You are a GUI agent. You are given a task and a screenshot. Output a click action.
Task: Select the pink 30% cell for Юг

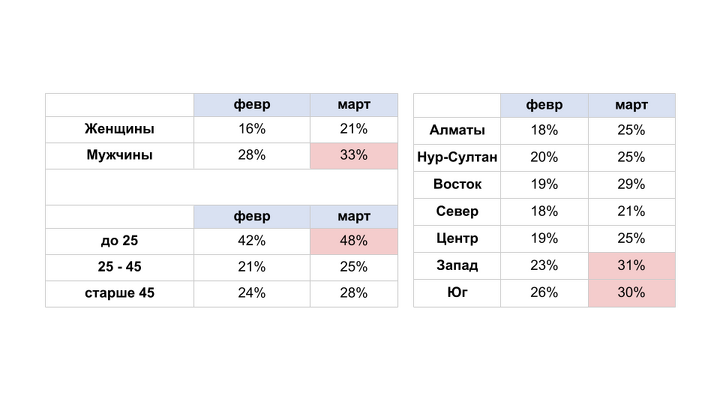pyautogui.click(x=631, y=293)
